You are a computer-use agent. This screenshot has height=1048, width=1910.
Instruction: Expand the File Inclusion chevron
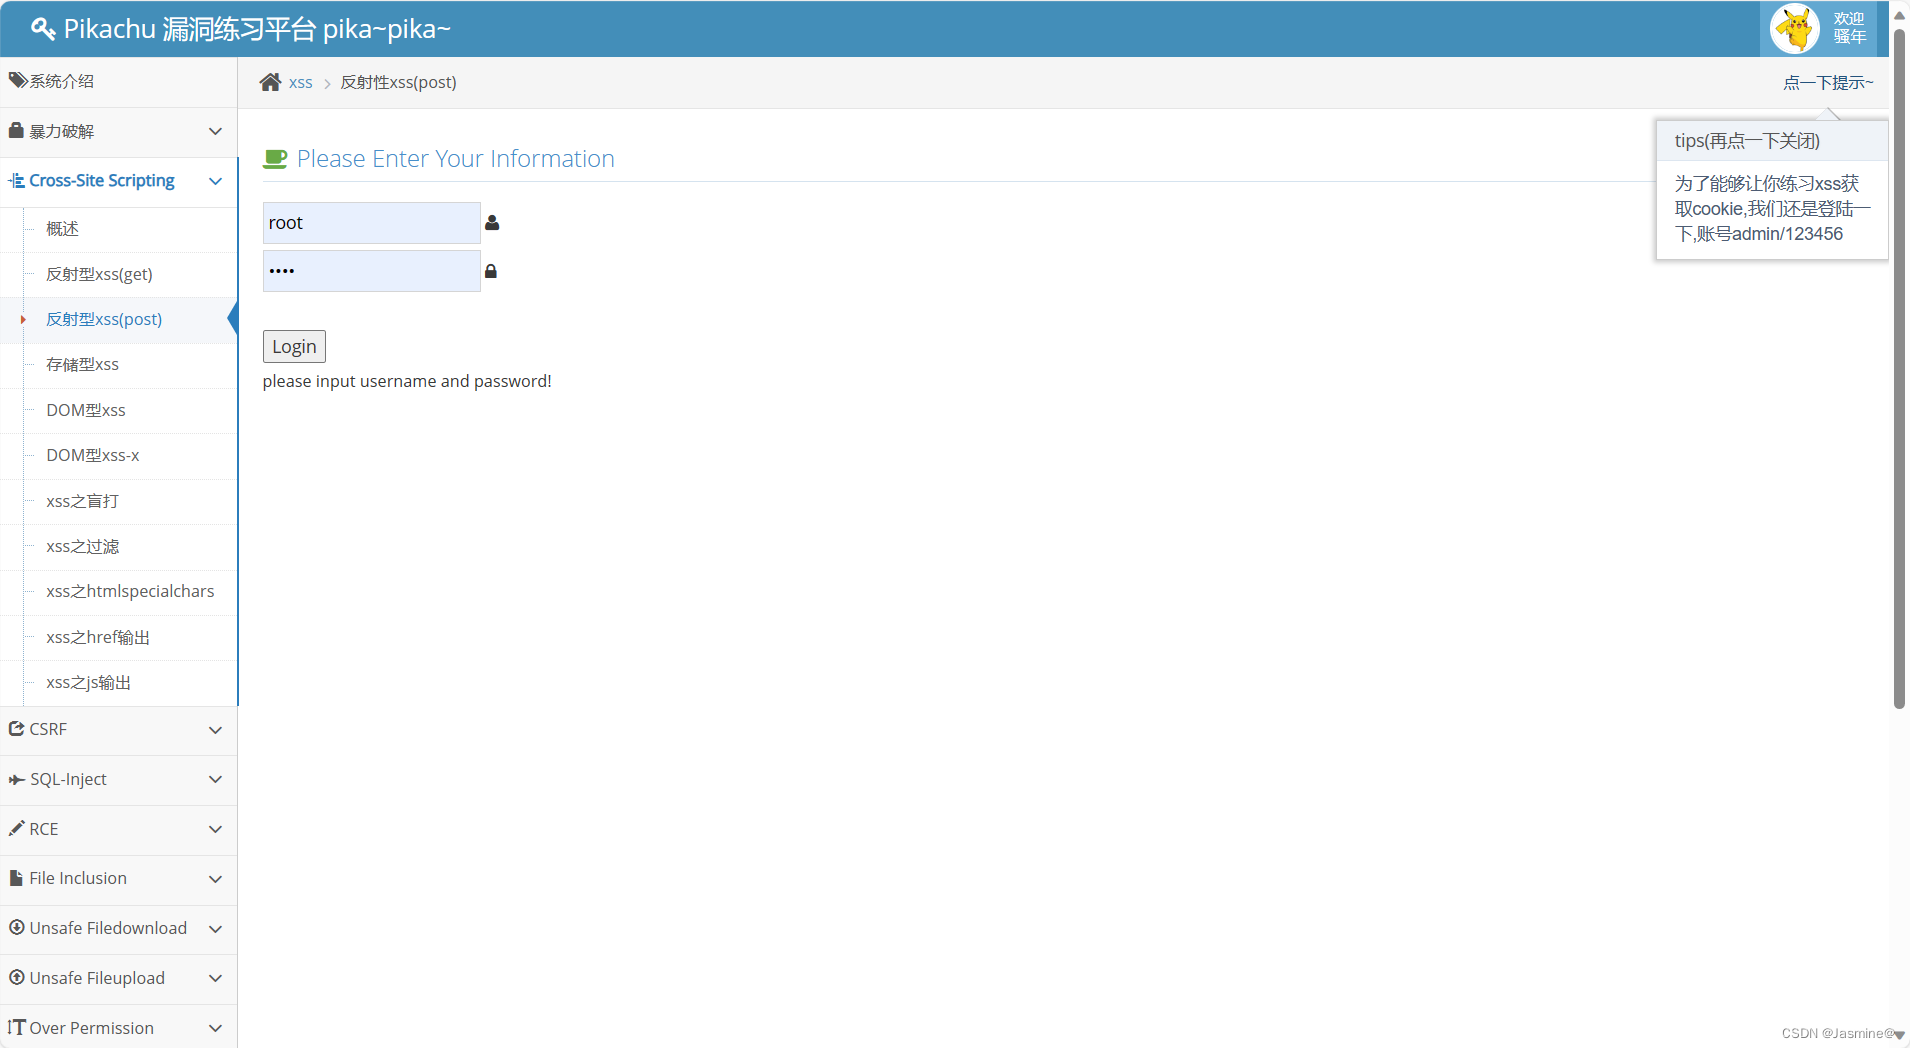point(215,879)
